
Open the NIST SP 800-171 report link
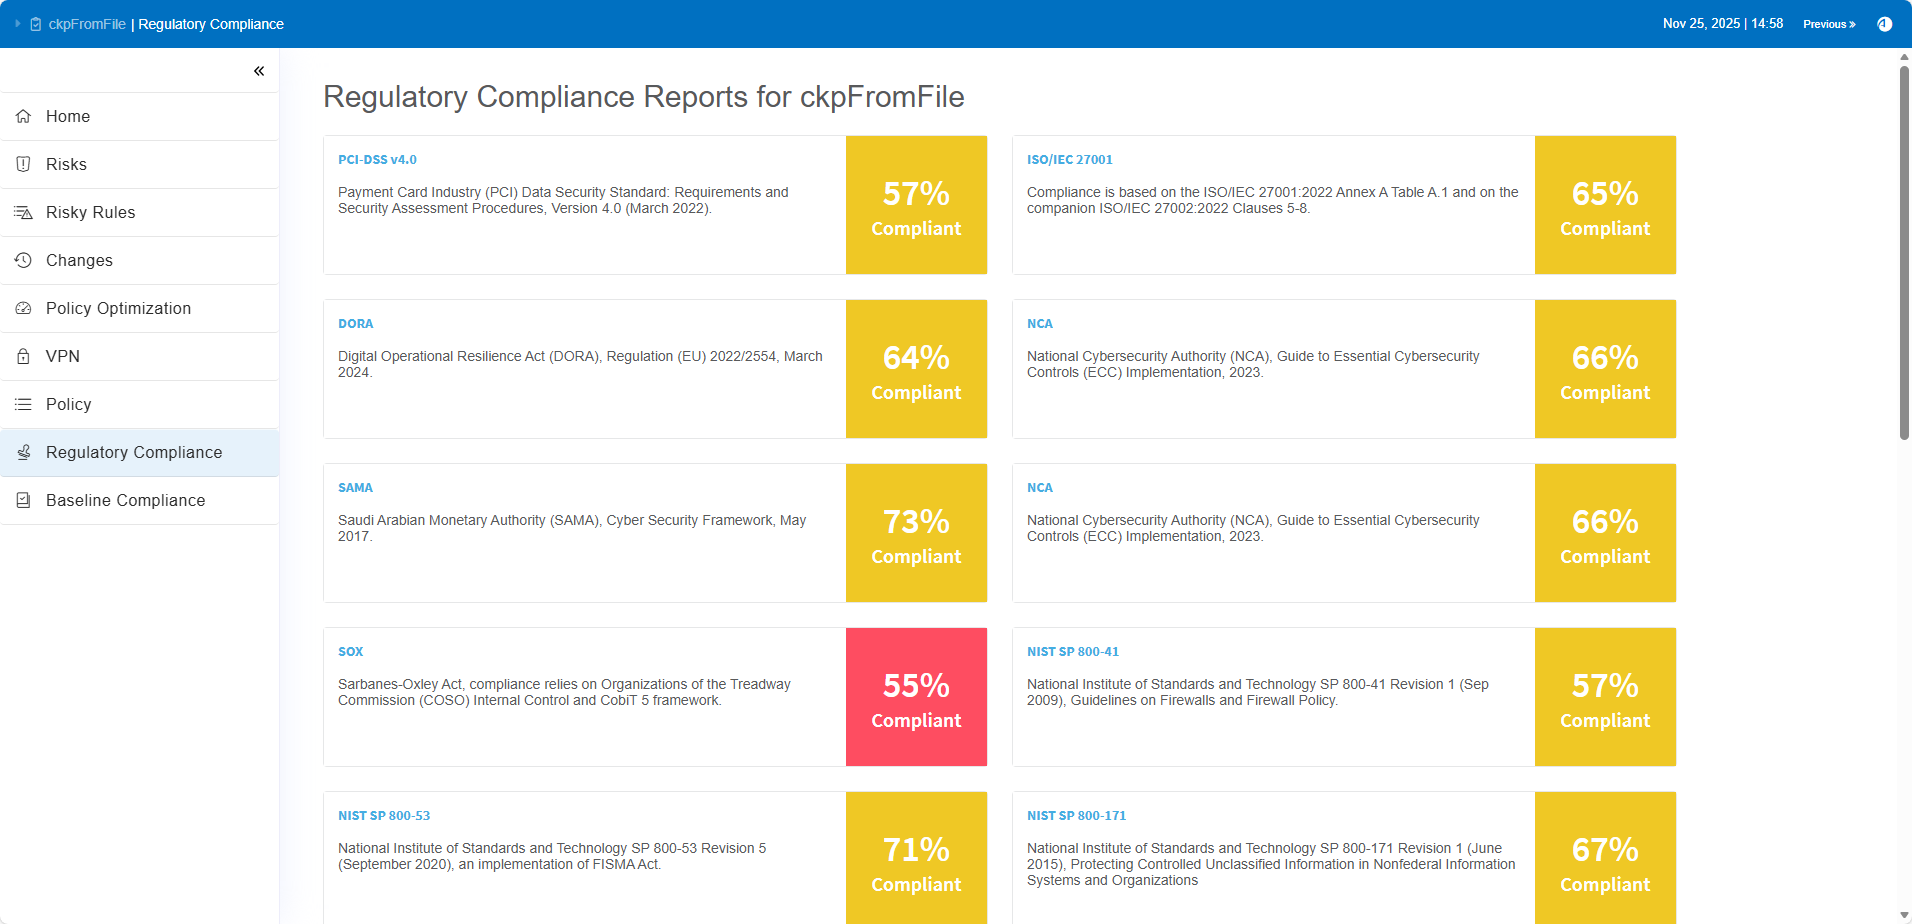pyautogui.click(x=1076, y=816)
